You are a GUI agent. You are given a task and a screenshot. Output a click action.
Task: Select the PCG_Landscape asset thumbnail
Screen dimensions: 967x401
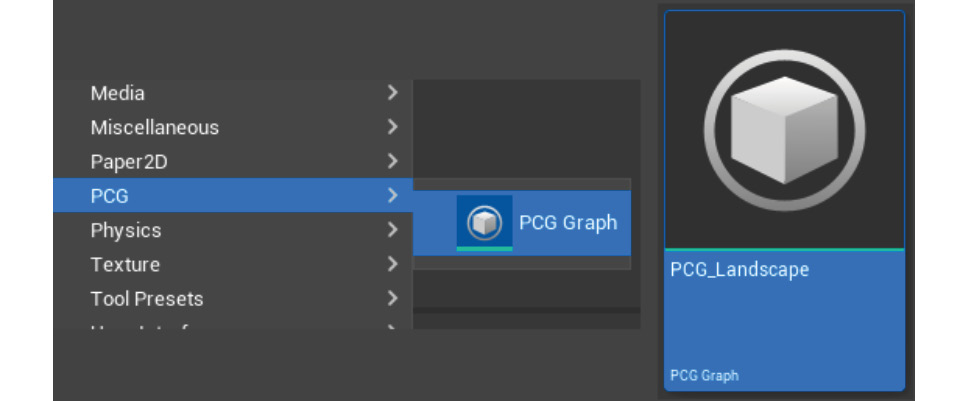(x=784, y=200)
